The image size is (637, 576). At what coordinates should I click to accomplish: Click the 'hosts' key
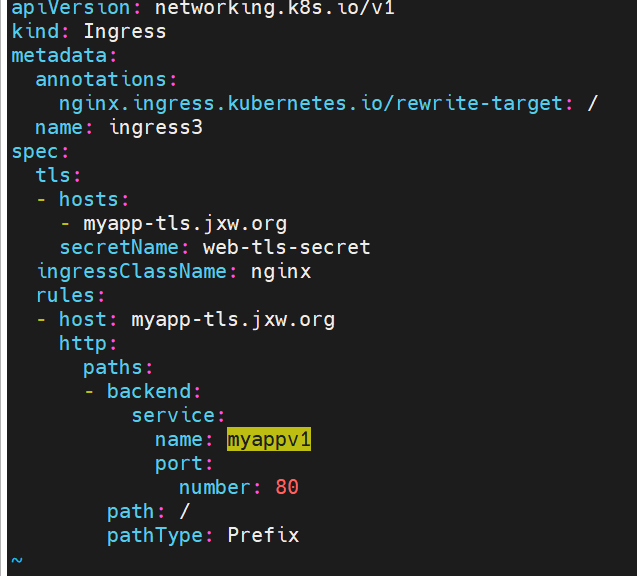pyautogui.click(x=89, y=199)
